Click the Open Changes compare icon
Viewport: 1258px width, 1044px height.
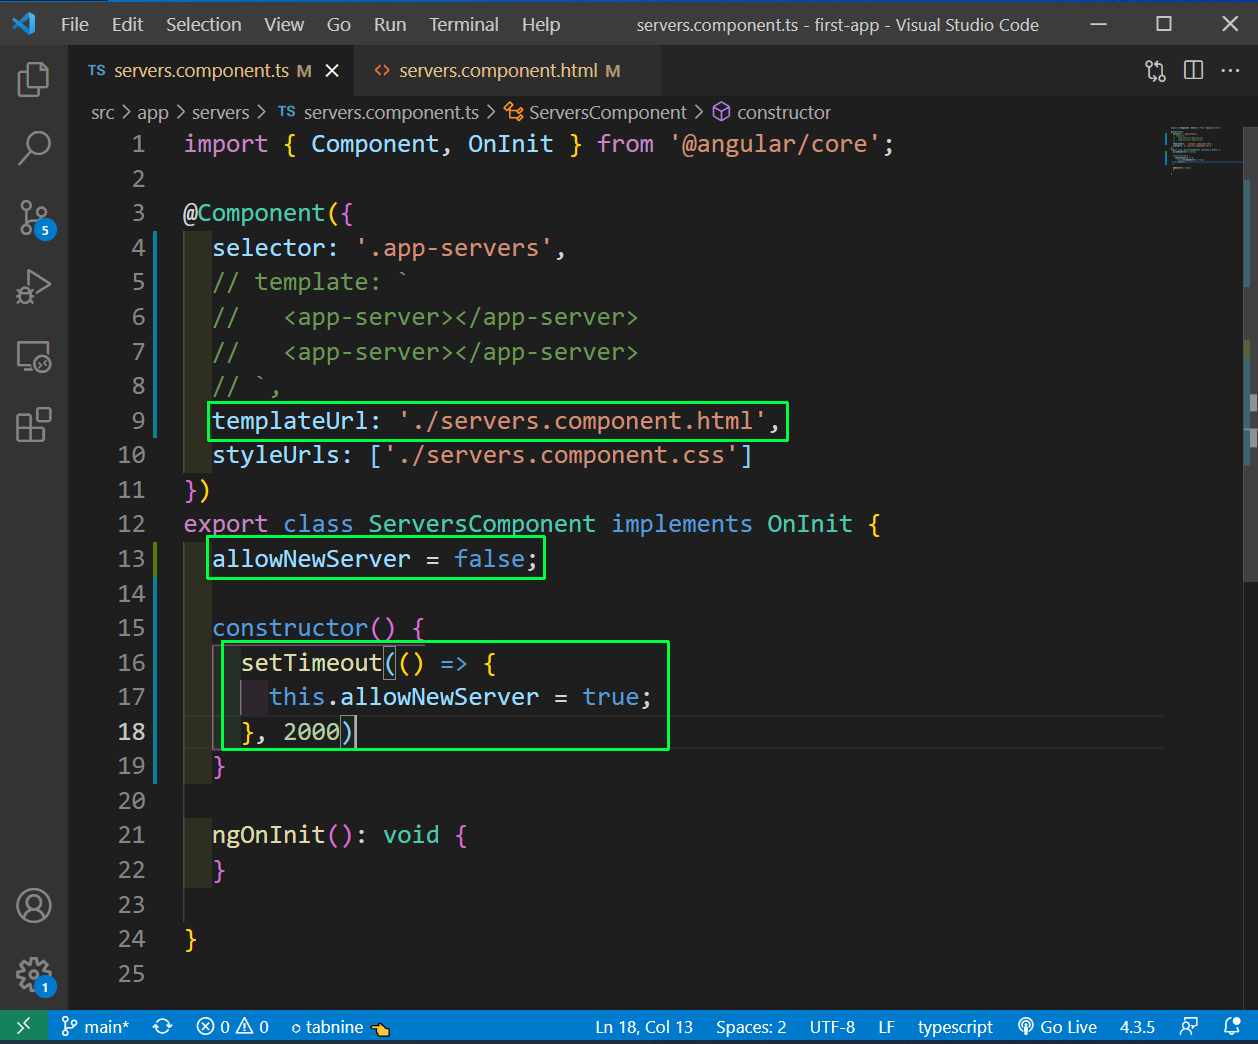[1155, 70]
